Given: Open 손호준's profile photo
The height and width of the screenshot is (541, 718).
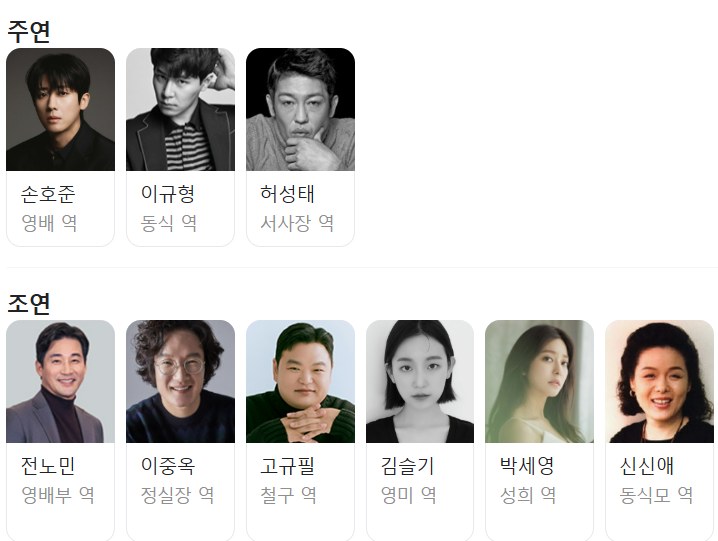Looking at the screenshot, I should 60,109.
